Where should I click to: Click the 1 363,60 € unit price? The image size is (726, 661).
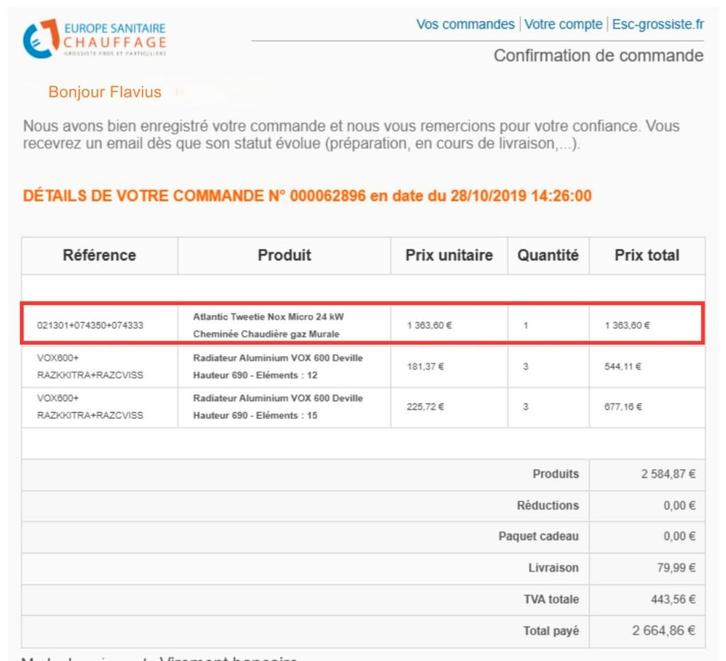click(430, 325)
